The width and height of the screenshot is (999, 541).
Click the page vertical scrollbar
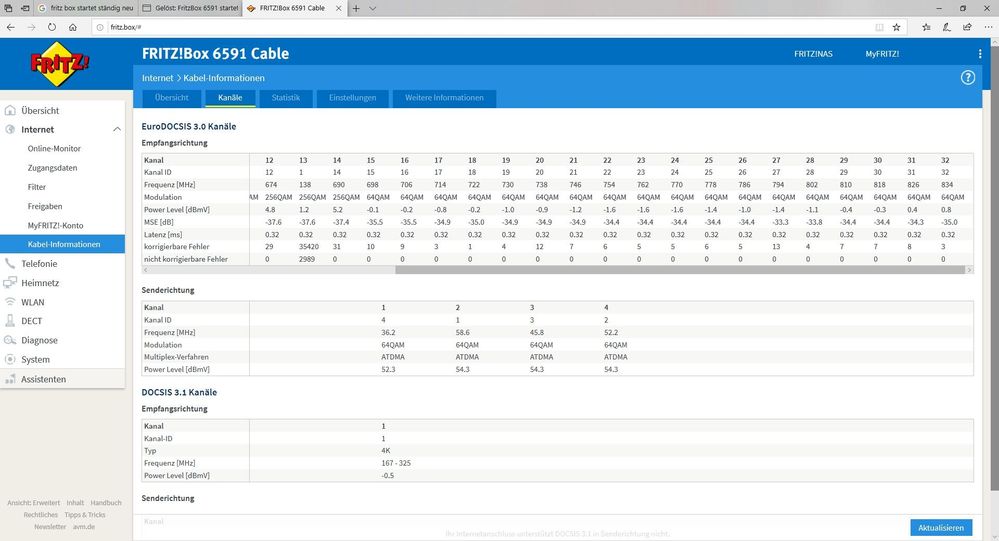click(x=995, y=268)
